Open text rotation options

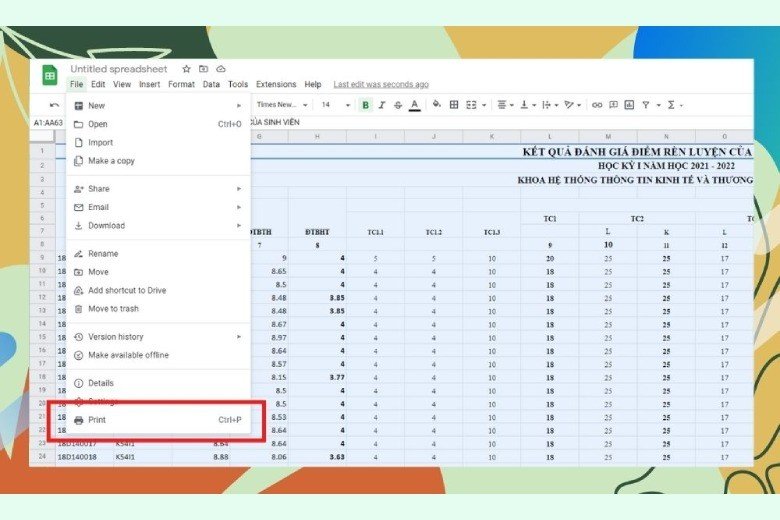572,104
